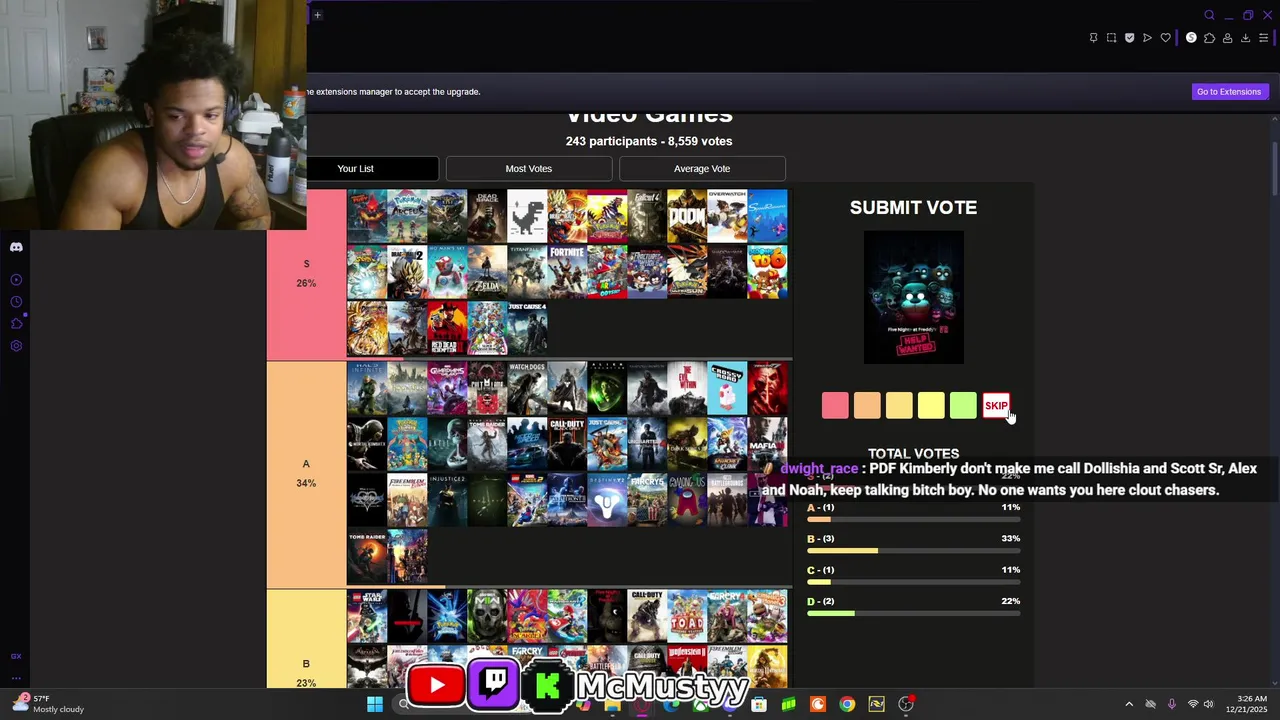Image resolution: width=1280 pixels, height=720 pixels.
Task: Open history clock in browser sidebar
Action: click(x=16, y=302)
